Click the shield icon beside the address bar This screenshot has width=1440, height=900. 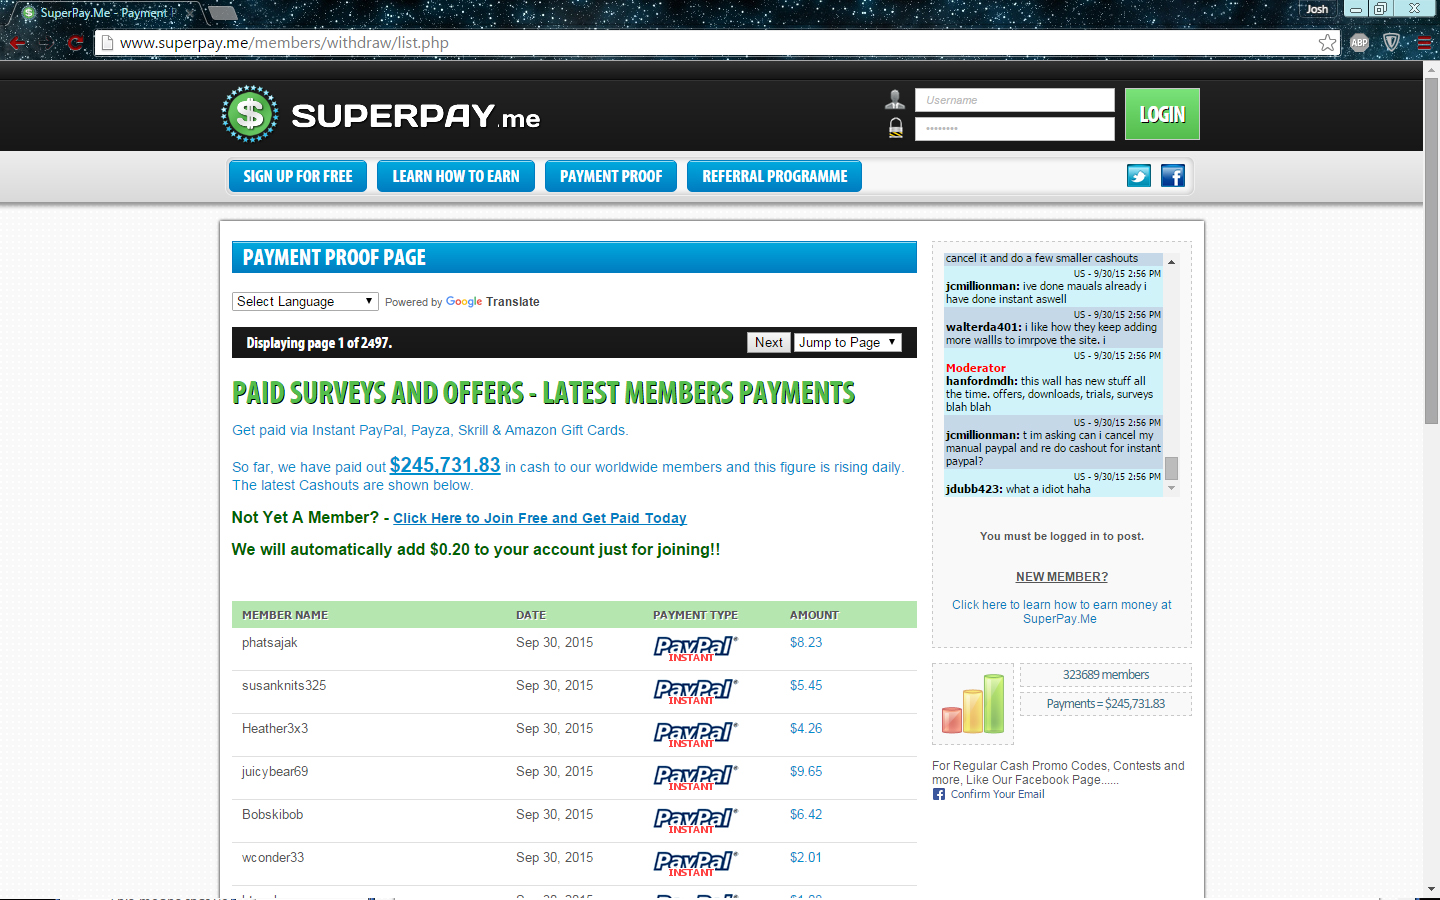tap(1391, 43)
